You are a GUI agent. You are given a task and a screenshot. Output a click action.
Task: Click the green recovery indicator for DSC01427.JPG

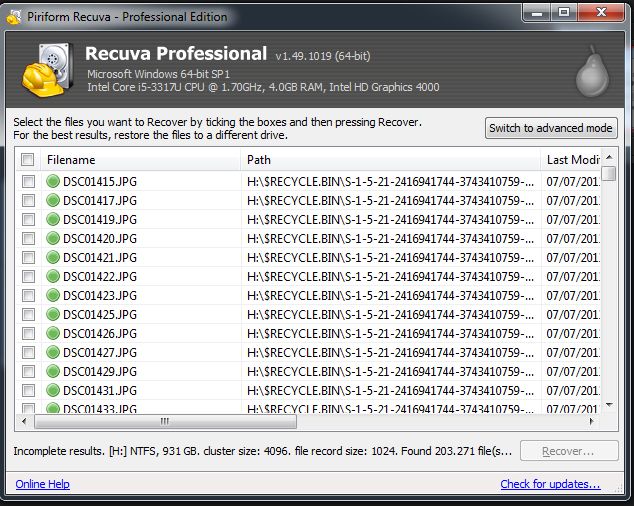click(53, 353)
